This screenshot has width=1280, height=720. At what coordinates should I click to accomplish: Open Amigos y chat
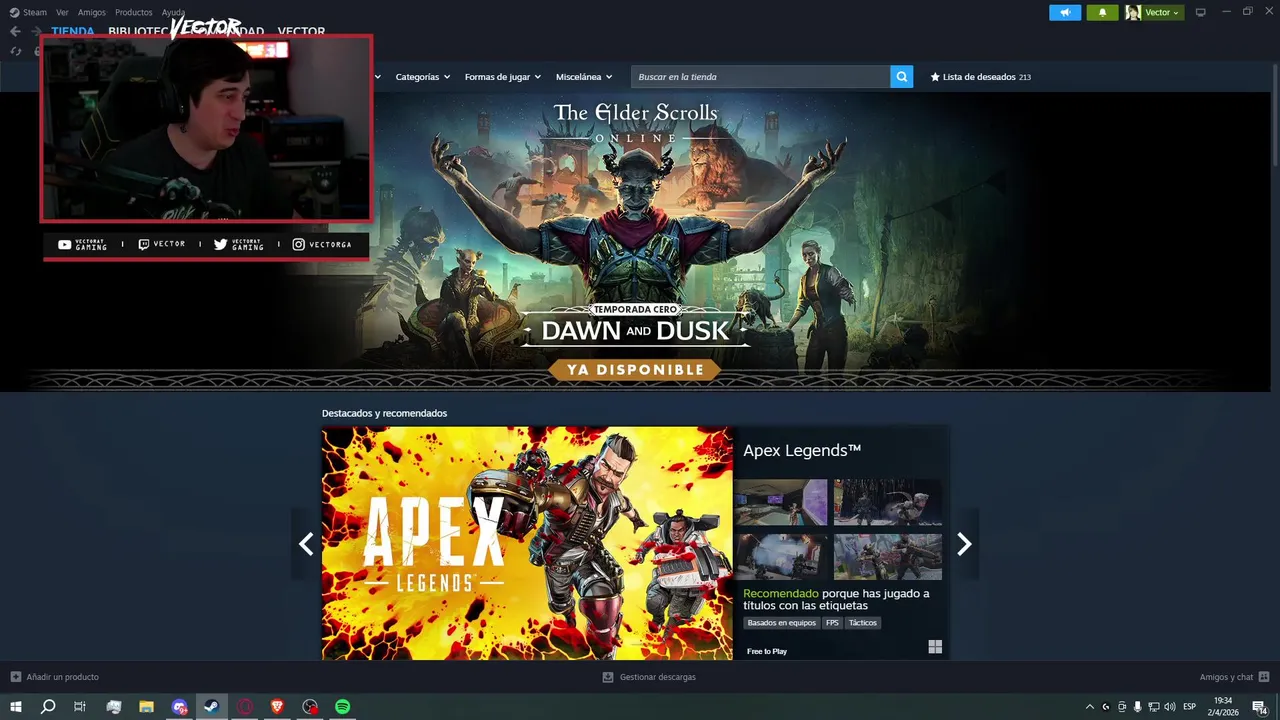(1234, 677)
